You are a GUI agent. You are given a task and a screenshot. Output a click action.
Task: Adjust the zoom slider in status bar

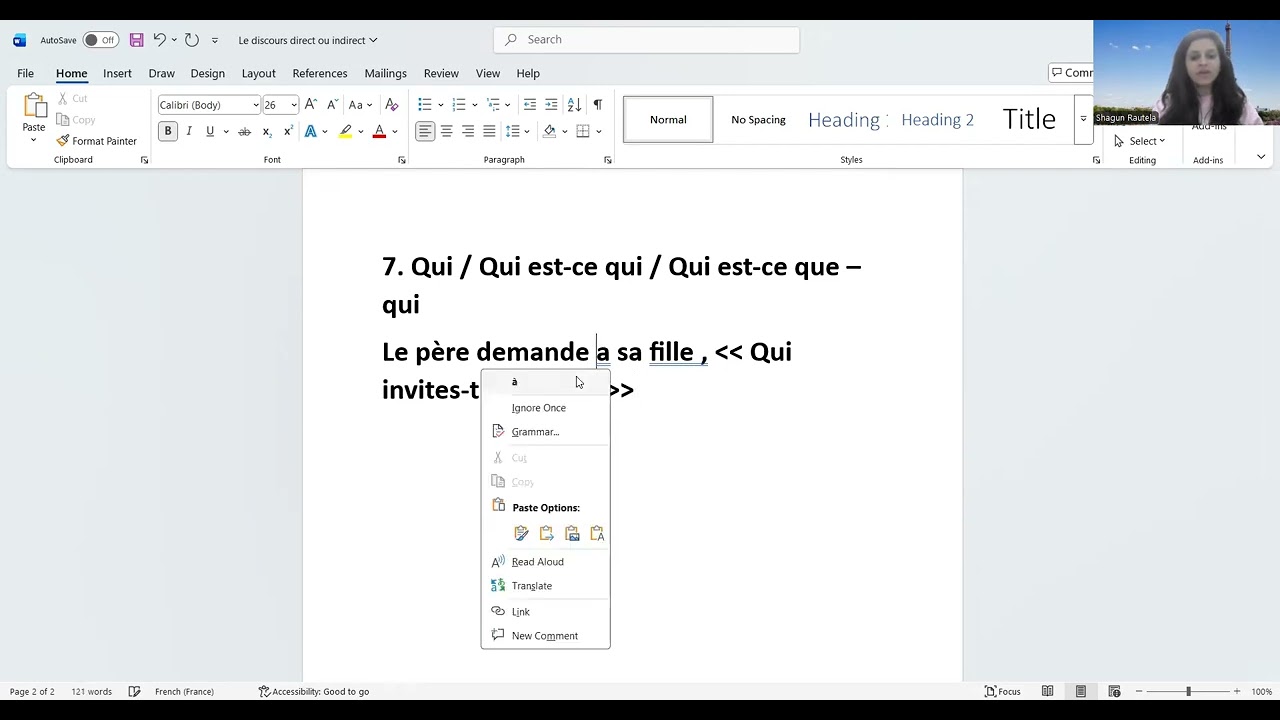[1188, 691]
